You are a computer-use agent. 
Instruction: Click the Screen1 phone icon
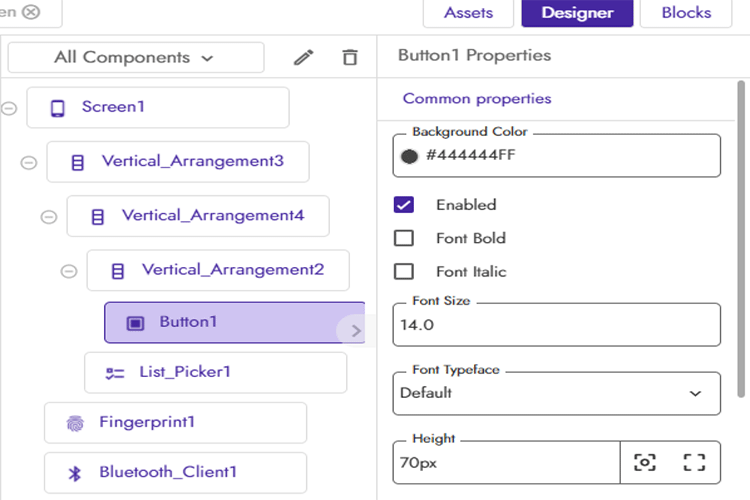(57, 107)
